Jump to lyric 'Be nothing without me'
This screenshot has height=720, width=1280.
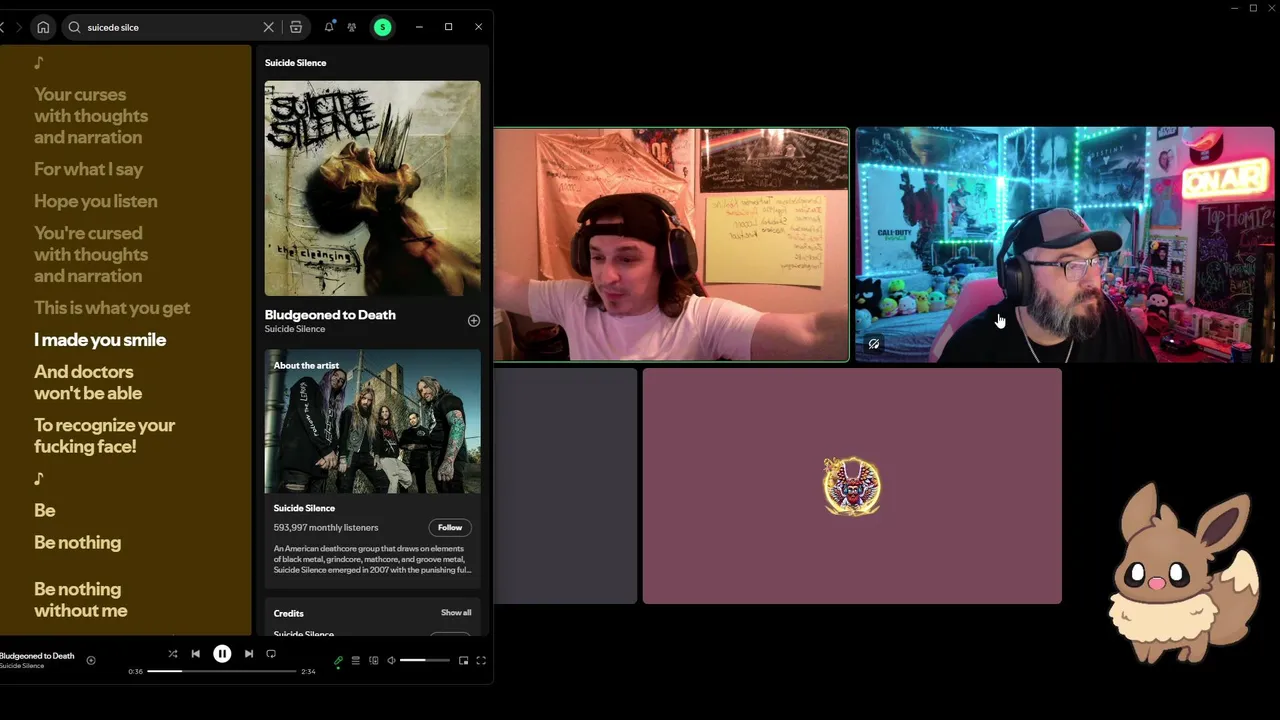click(81, 600)
